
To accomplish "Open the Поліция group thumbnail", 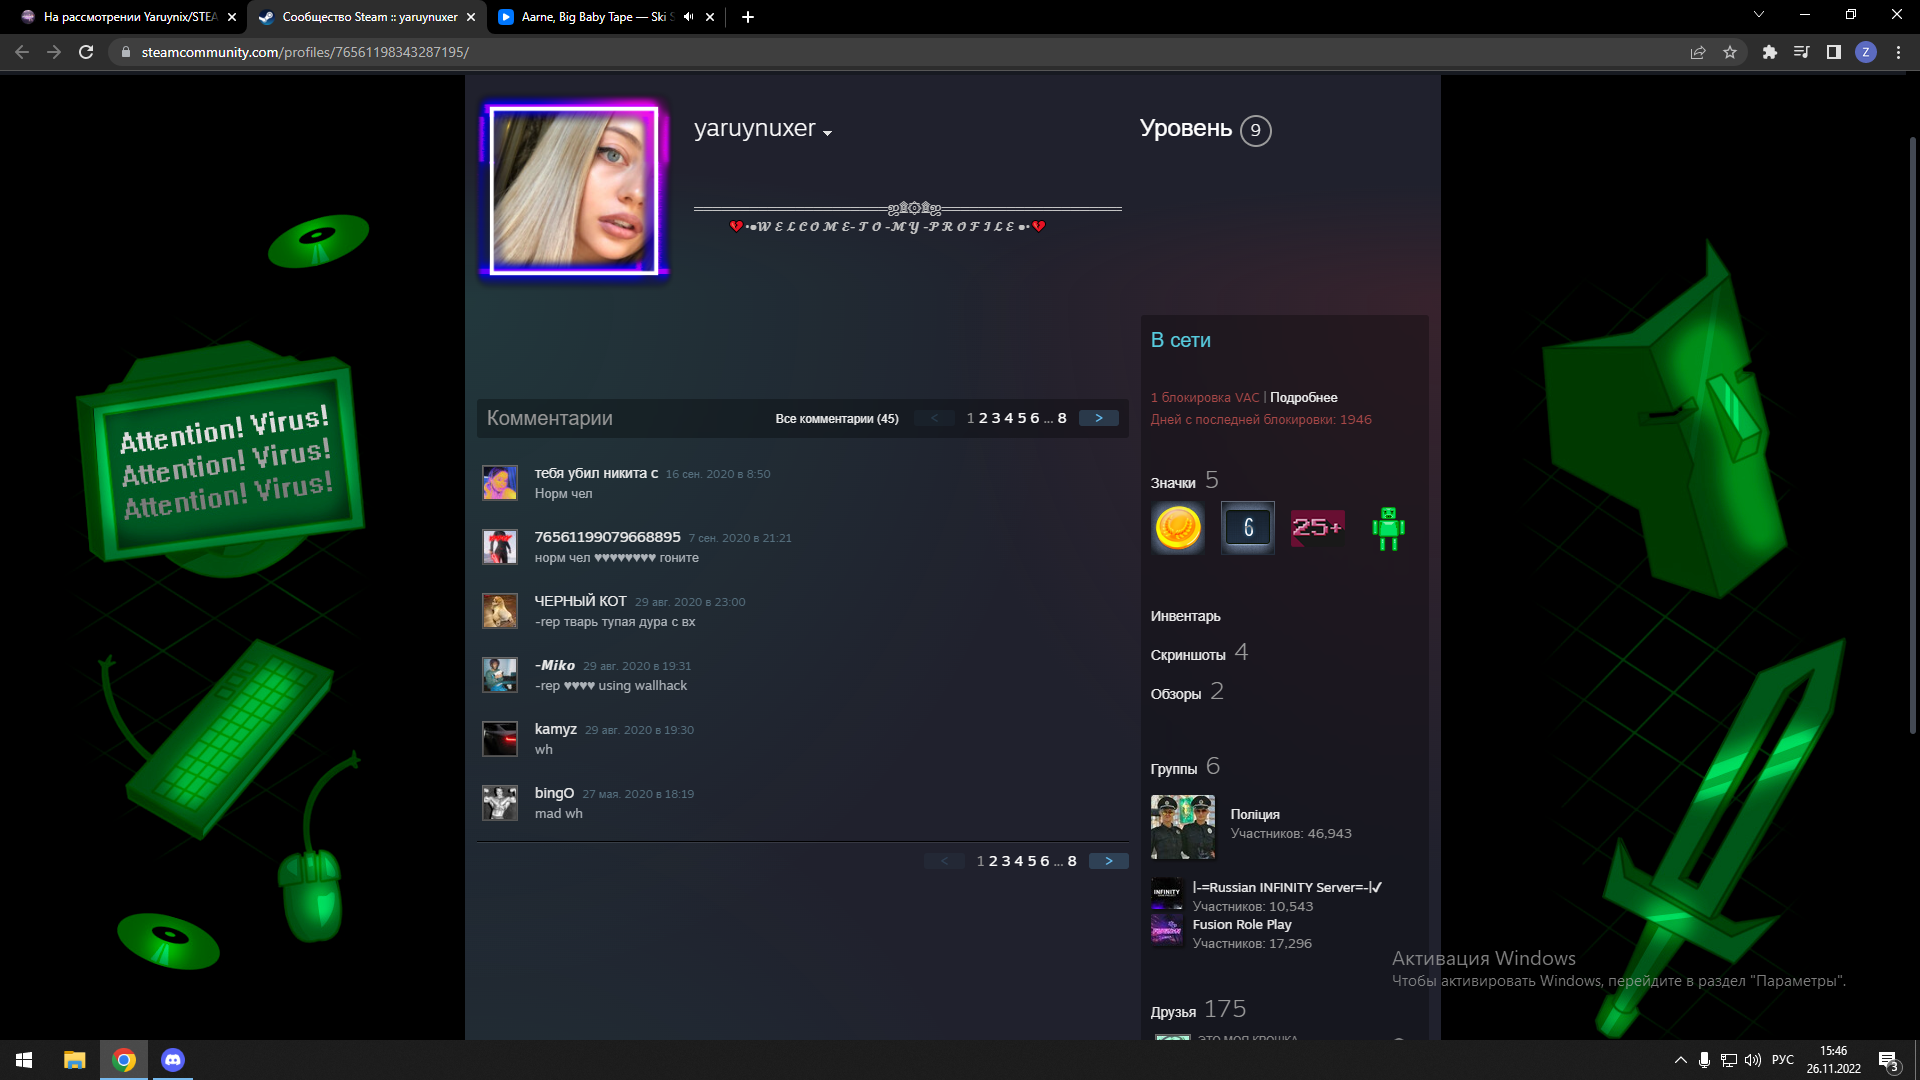I will click(x=1182, y=826).
